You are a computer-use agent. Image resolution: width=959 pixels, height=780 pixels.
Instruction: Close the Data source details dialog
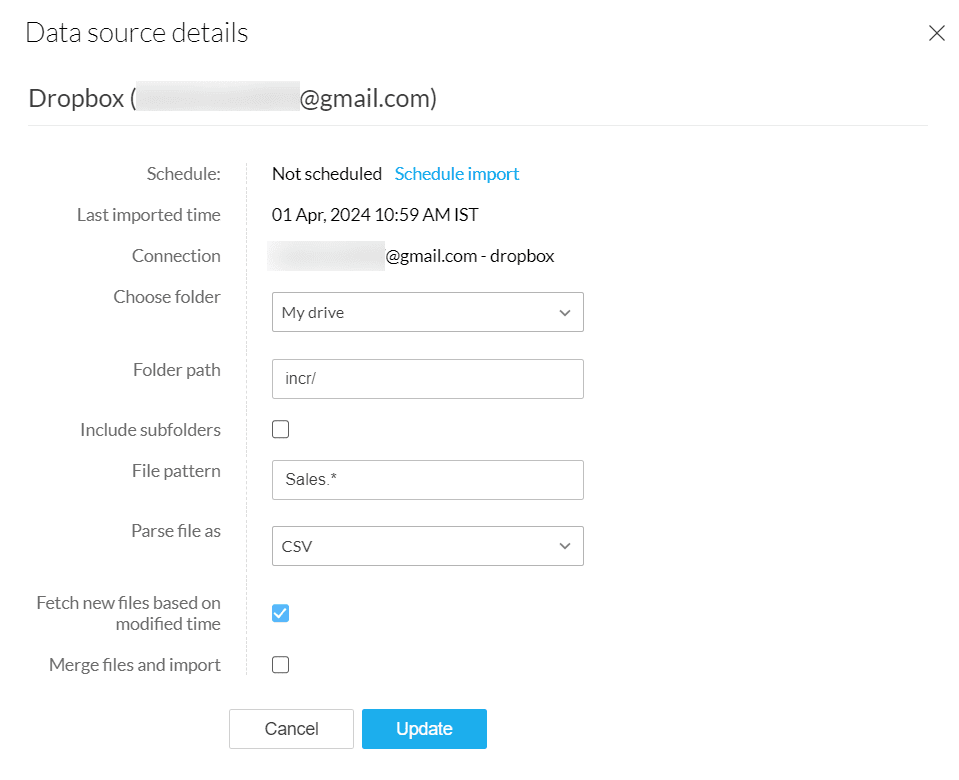pyautogui.click(x=936, y=33)
